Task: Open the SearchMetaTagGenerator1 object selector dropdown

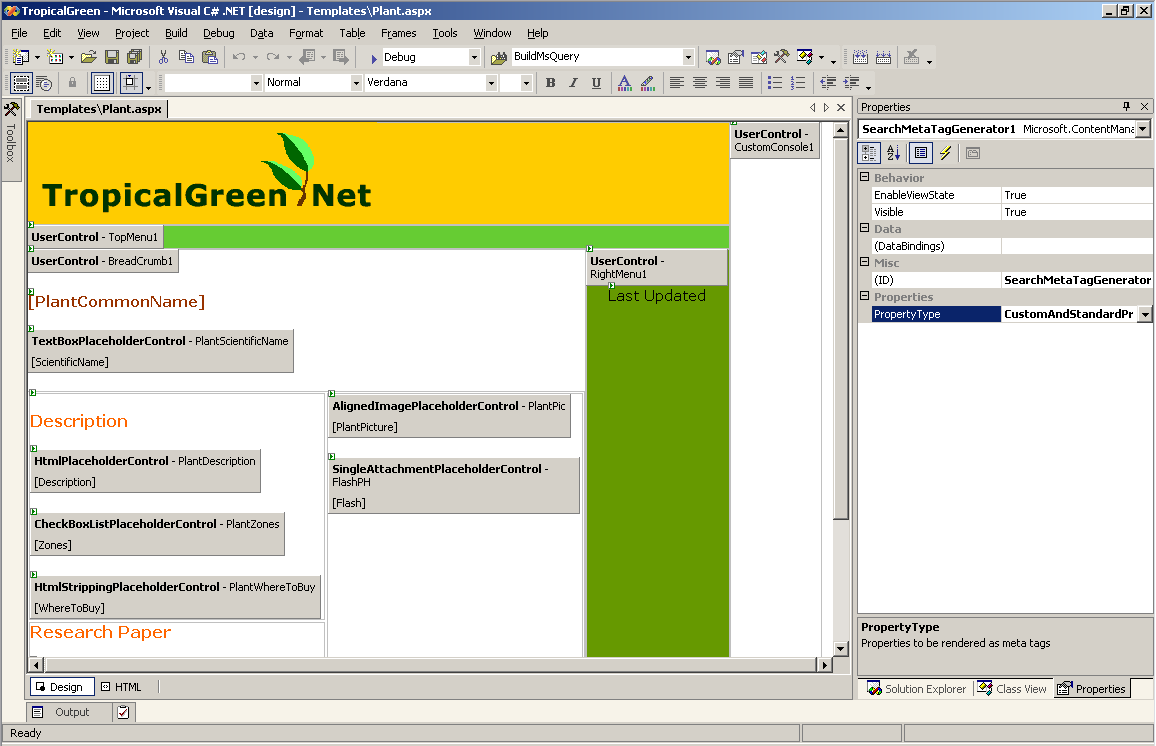Action: tap(1143, 129)
